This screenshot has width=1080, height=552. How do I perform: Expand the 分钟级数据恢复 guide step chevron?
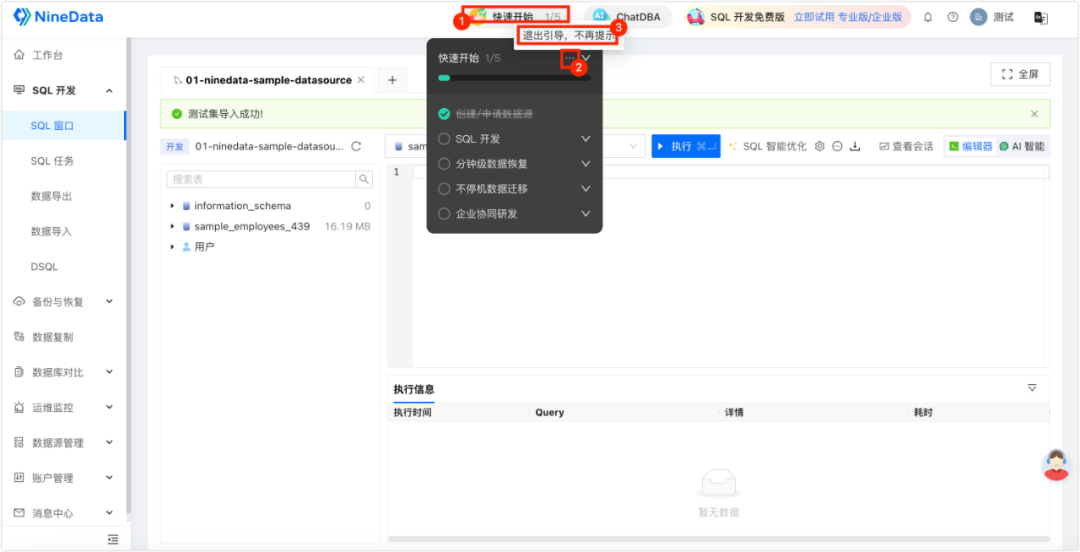(586, 164)
